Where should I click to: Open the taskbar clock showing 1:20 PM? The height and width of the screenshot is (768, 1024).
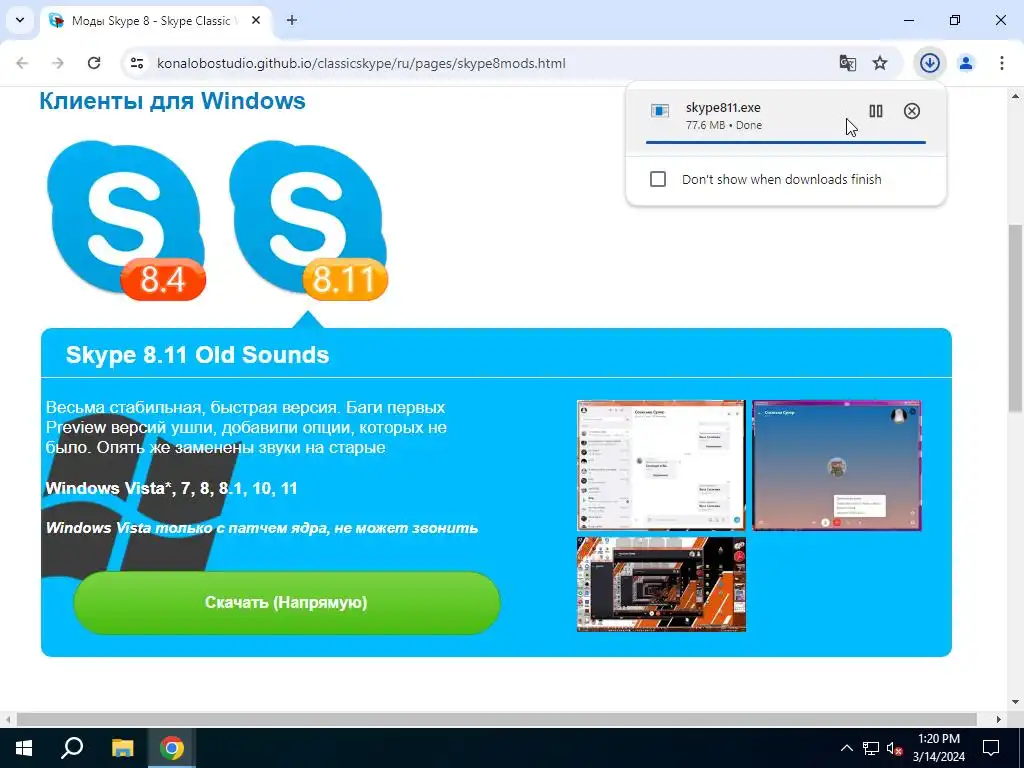tap(938, 748)
